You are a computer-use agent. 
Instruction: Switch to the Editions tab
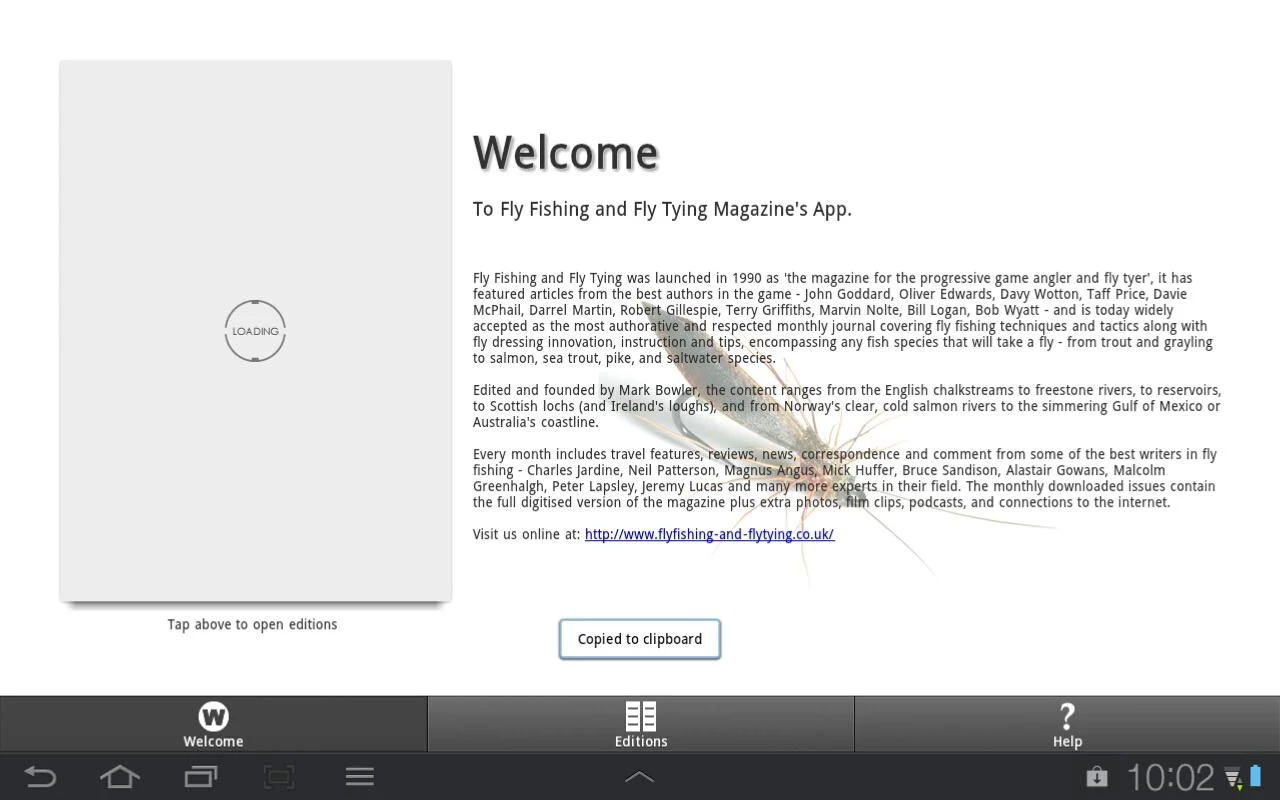(641, 725)
